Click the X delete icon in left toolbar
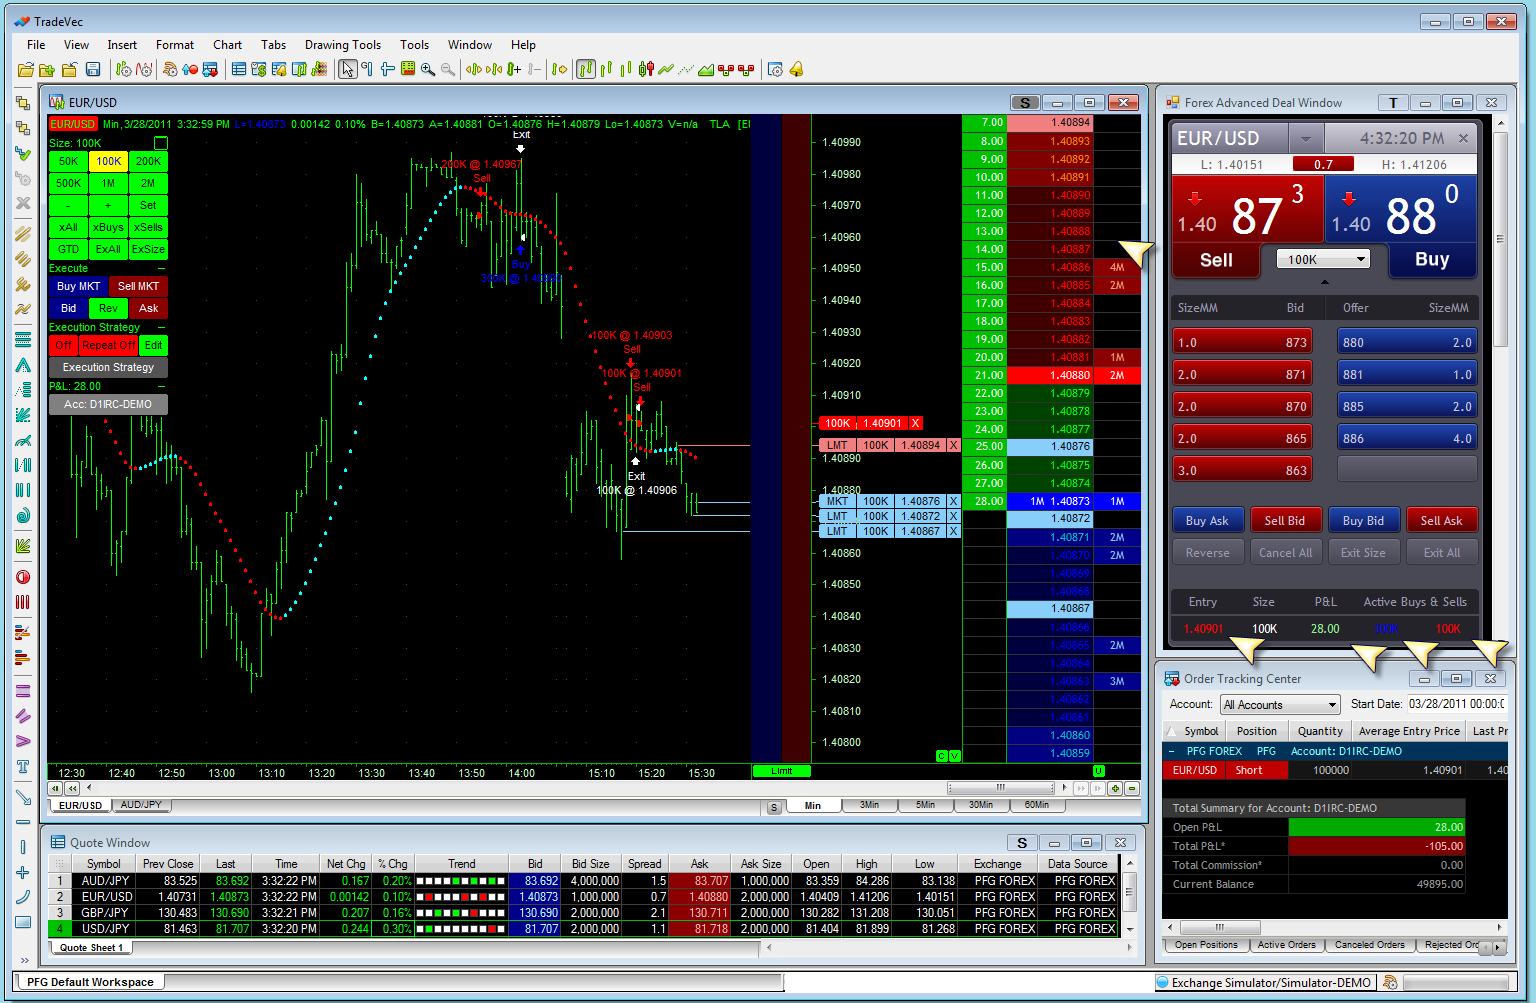 tap(23, 203)
